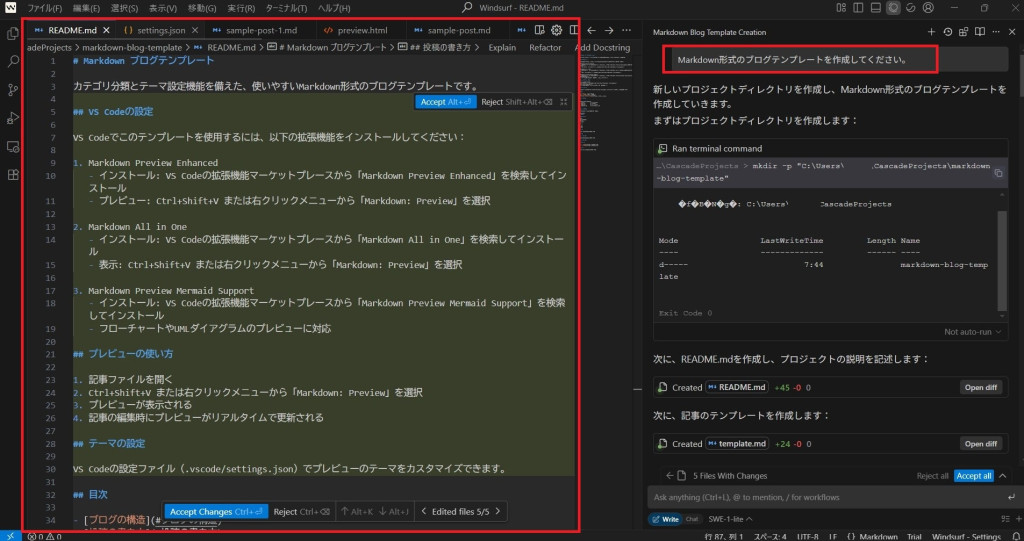
Task: Reject the inline diff hunk
Action: pos(516,102)
